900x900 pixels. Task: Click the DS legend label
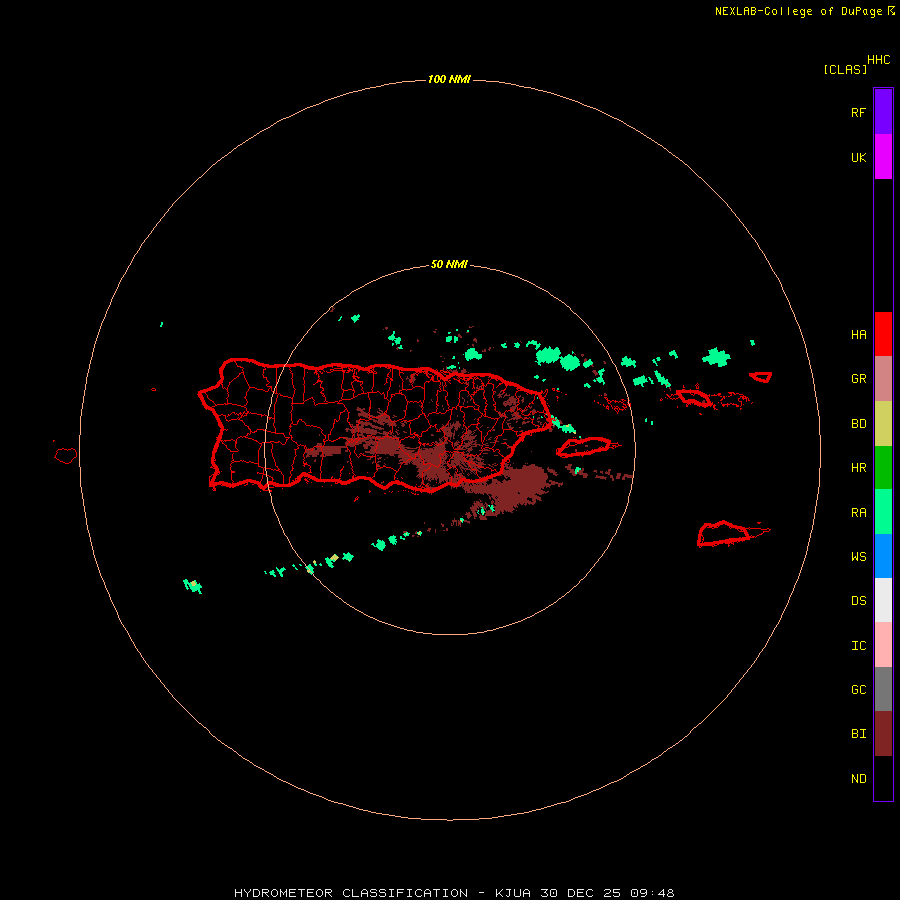tap(858, 601)
